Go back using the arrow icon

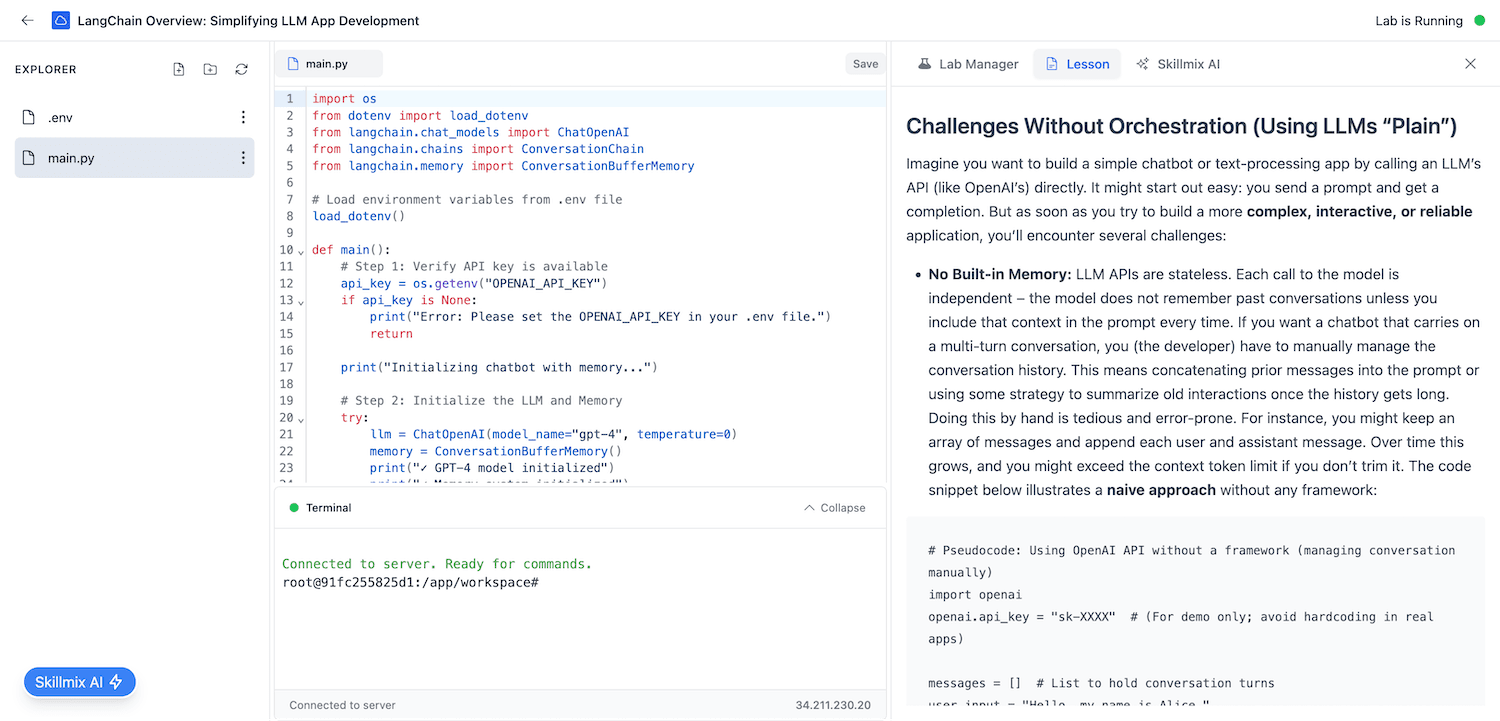27,20
